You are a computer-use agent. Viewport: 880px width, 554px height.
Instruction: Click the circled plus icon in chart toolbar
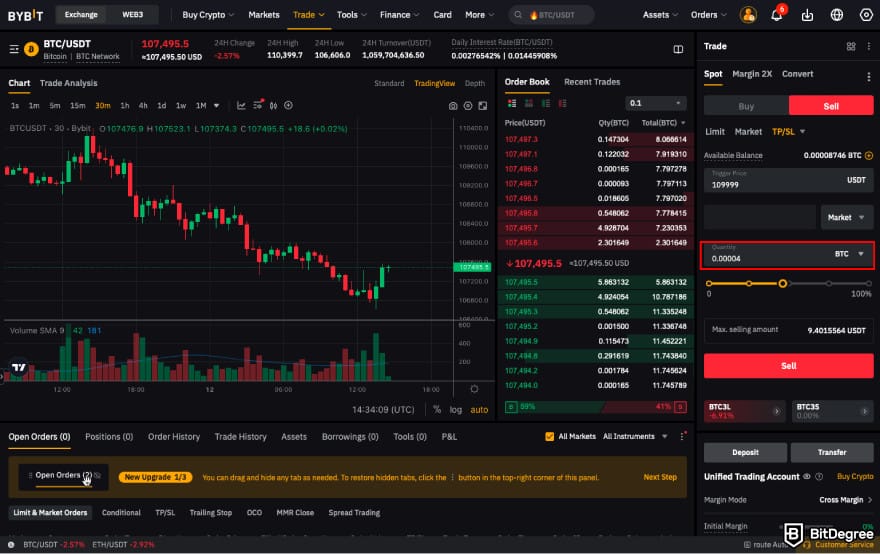pos(288,105)
